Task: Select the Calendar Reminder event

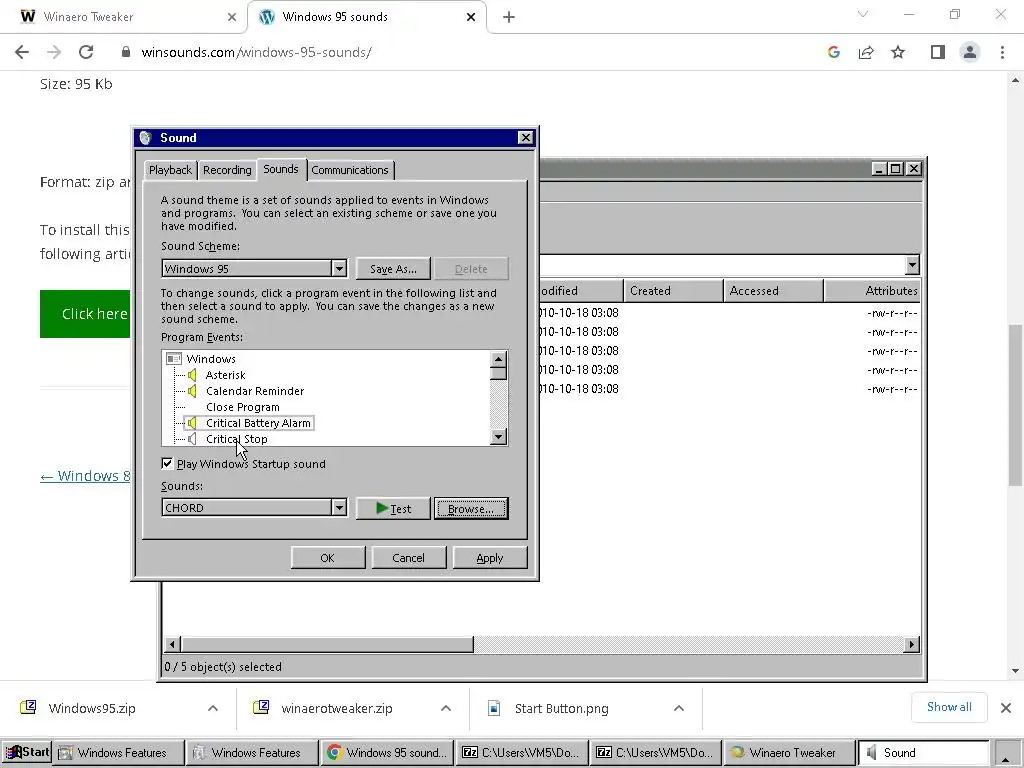Action: [255, 391]
